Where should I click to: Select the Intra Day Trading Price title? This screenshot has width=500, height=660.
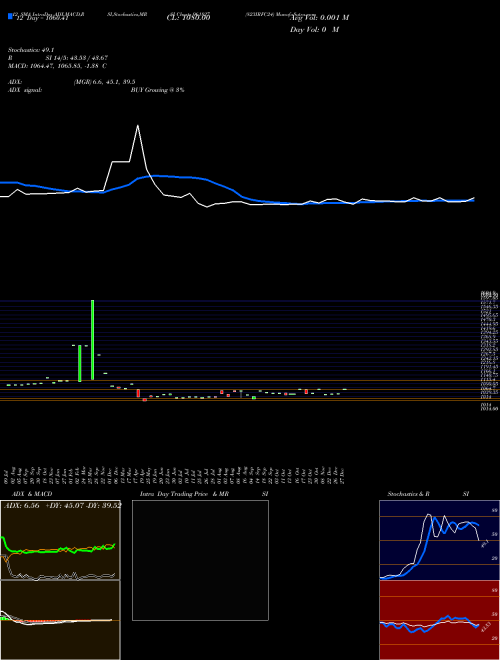(184, 494)
